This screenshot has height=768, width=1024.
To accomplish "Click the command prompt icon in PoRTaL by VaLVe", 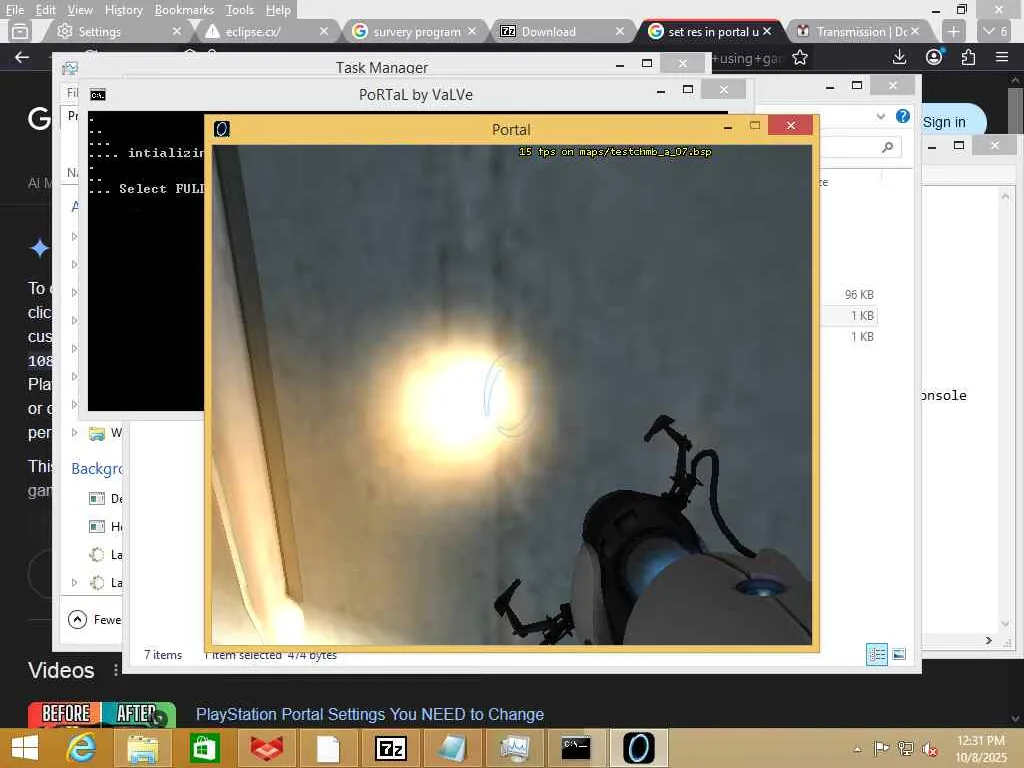I will click(x=98, y=95).
